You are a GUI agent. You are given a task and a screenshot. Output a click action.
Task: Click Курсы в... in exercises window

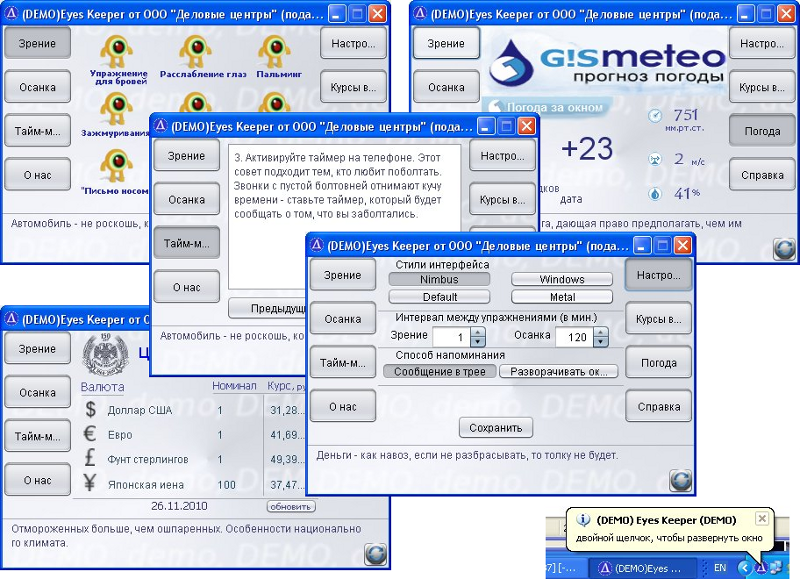[x=353, y=87]
